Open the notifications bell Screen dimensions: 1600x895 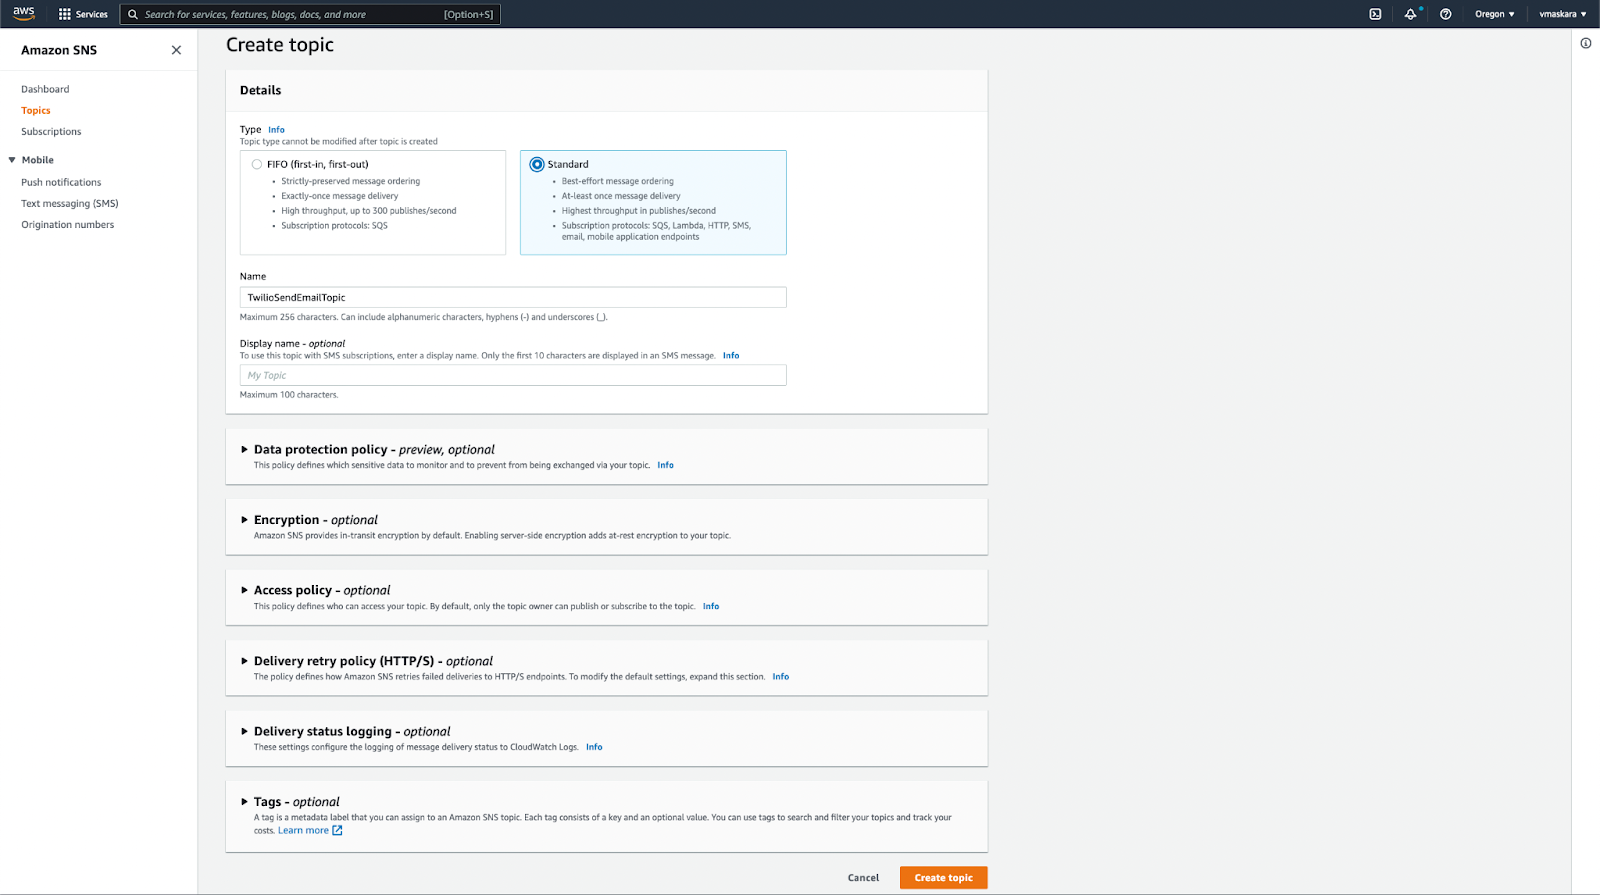(x=1410, y=14)
